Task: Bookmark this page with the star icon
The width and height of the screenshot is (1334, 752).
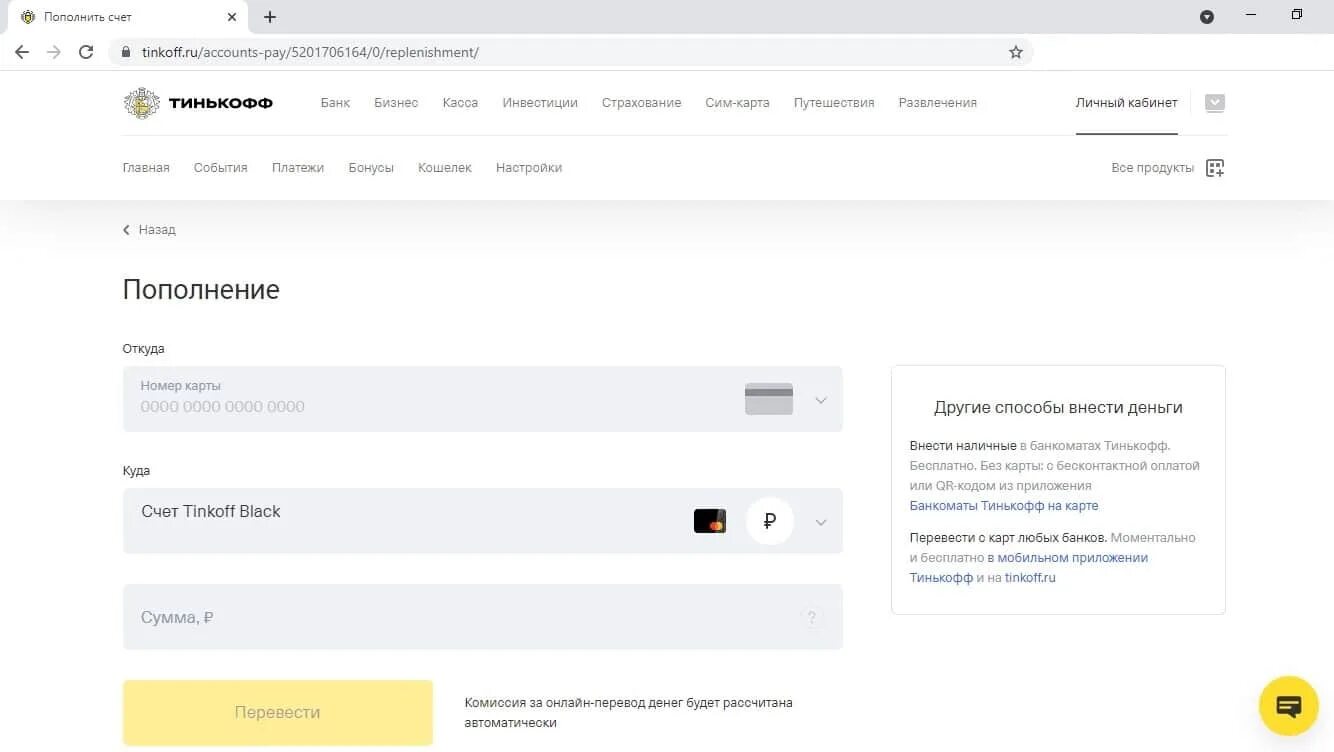Action: (x=1016, y=52)
